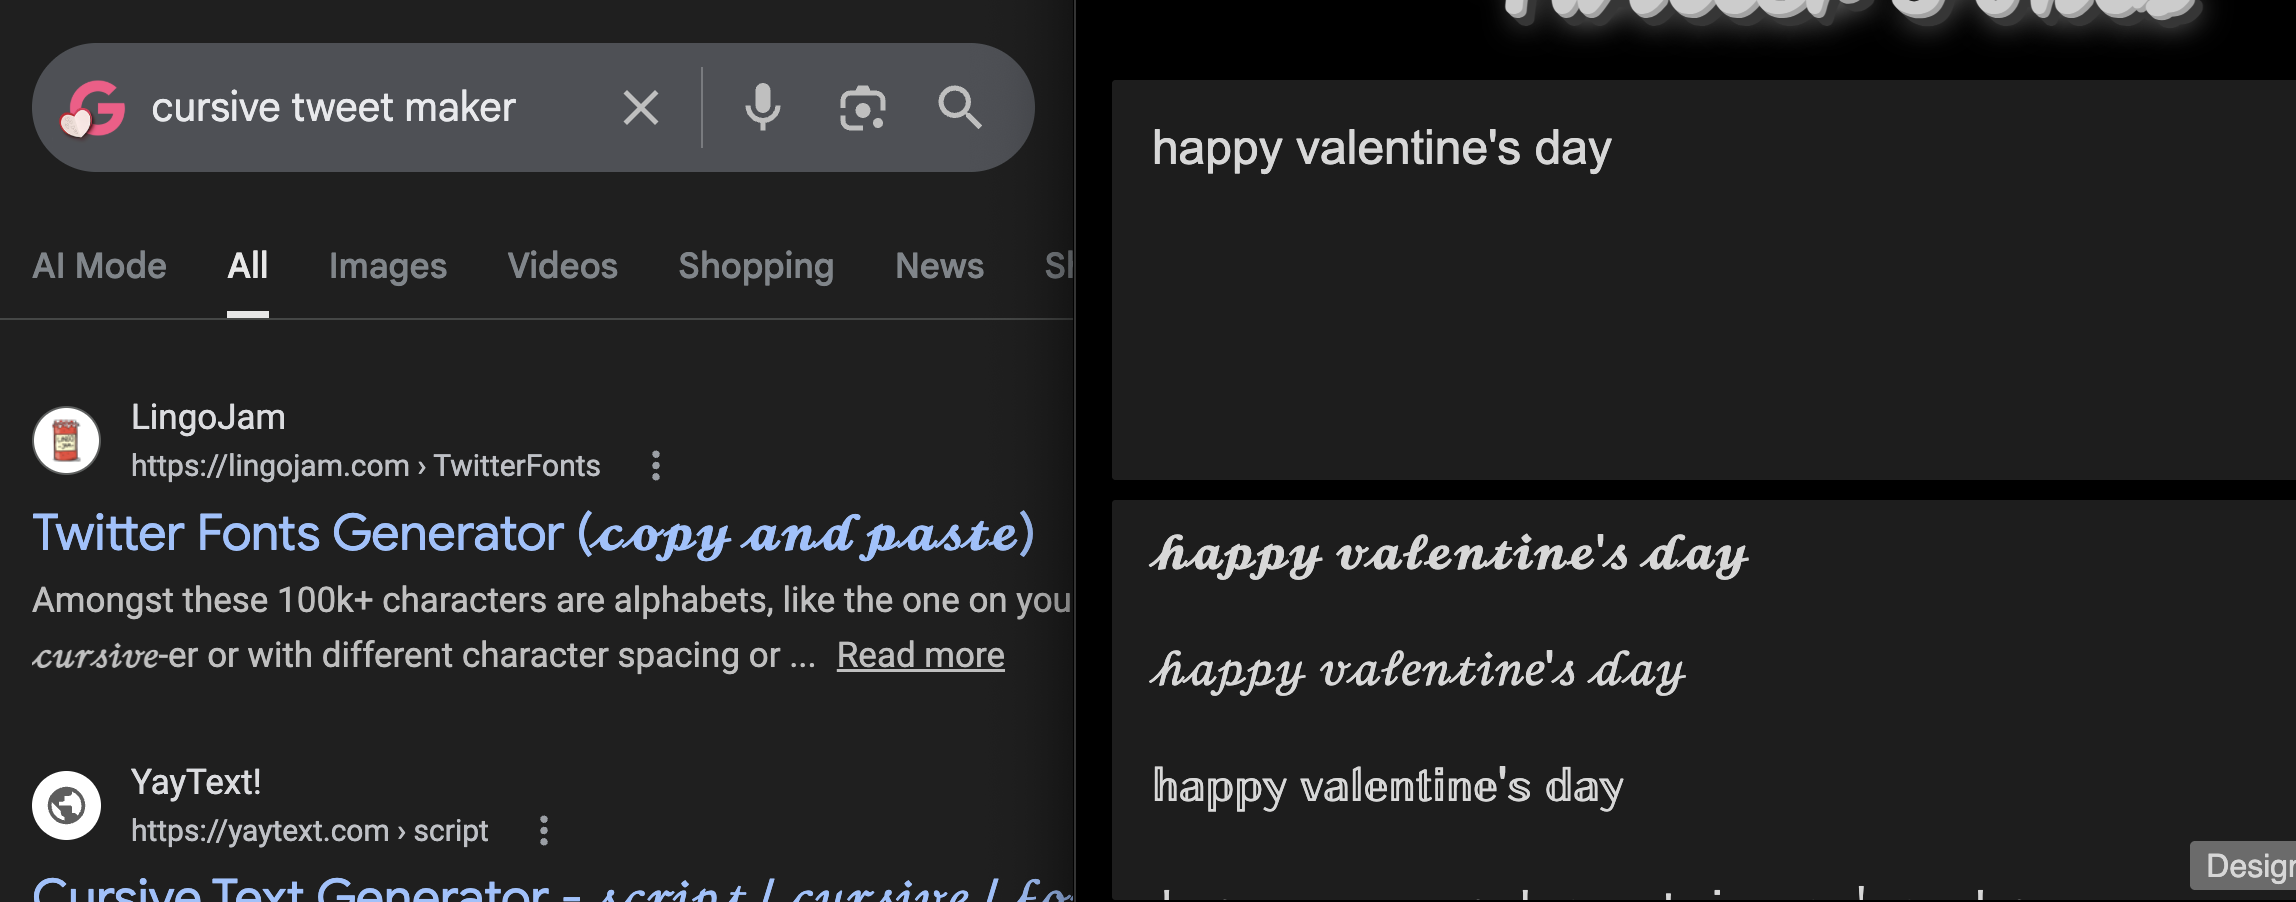The image size is (2296, 902).
Task: Submit search with the magnifying glass icon
Action: 960,108
